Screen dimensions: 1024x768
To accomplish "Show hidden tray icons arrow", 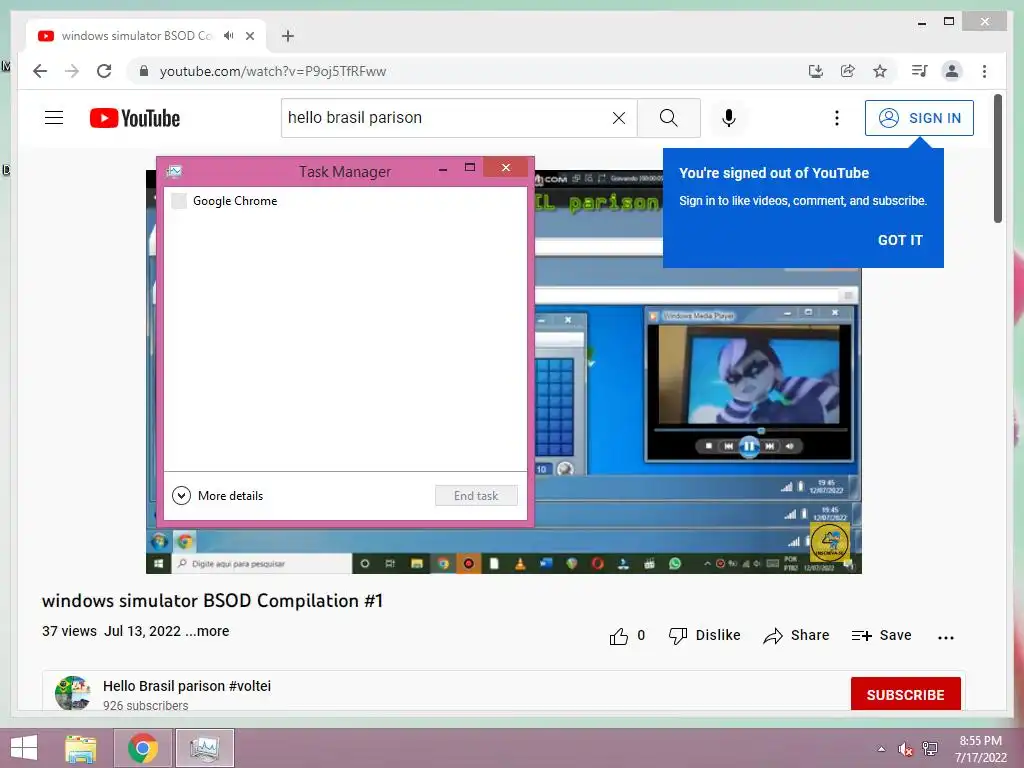I will [x=881, y=748].
